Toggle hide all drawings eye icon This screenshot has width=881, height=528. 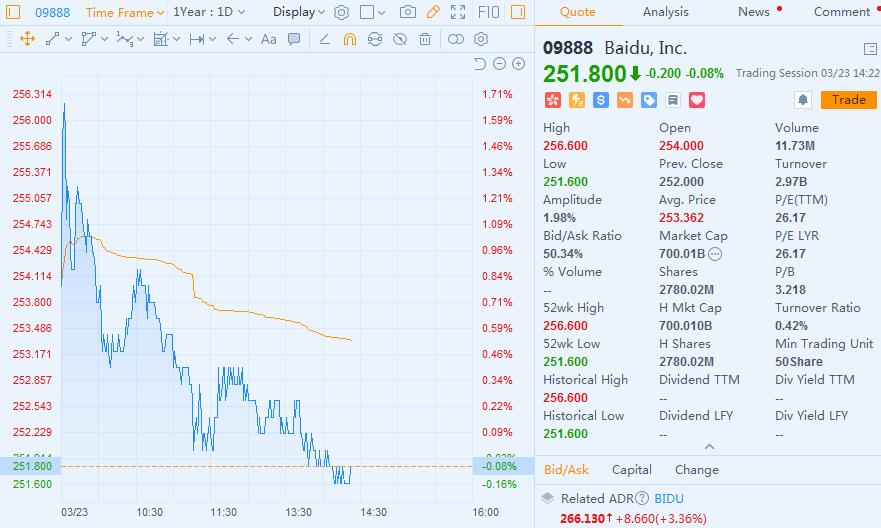(x=399, y=39)
